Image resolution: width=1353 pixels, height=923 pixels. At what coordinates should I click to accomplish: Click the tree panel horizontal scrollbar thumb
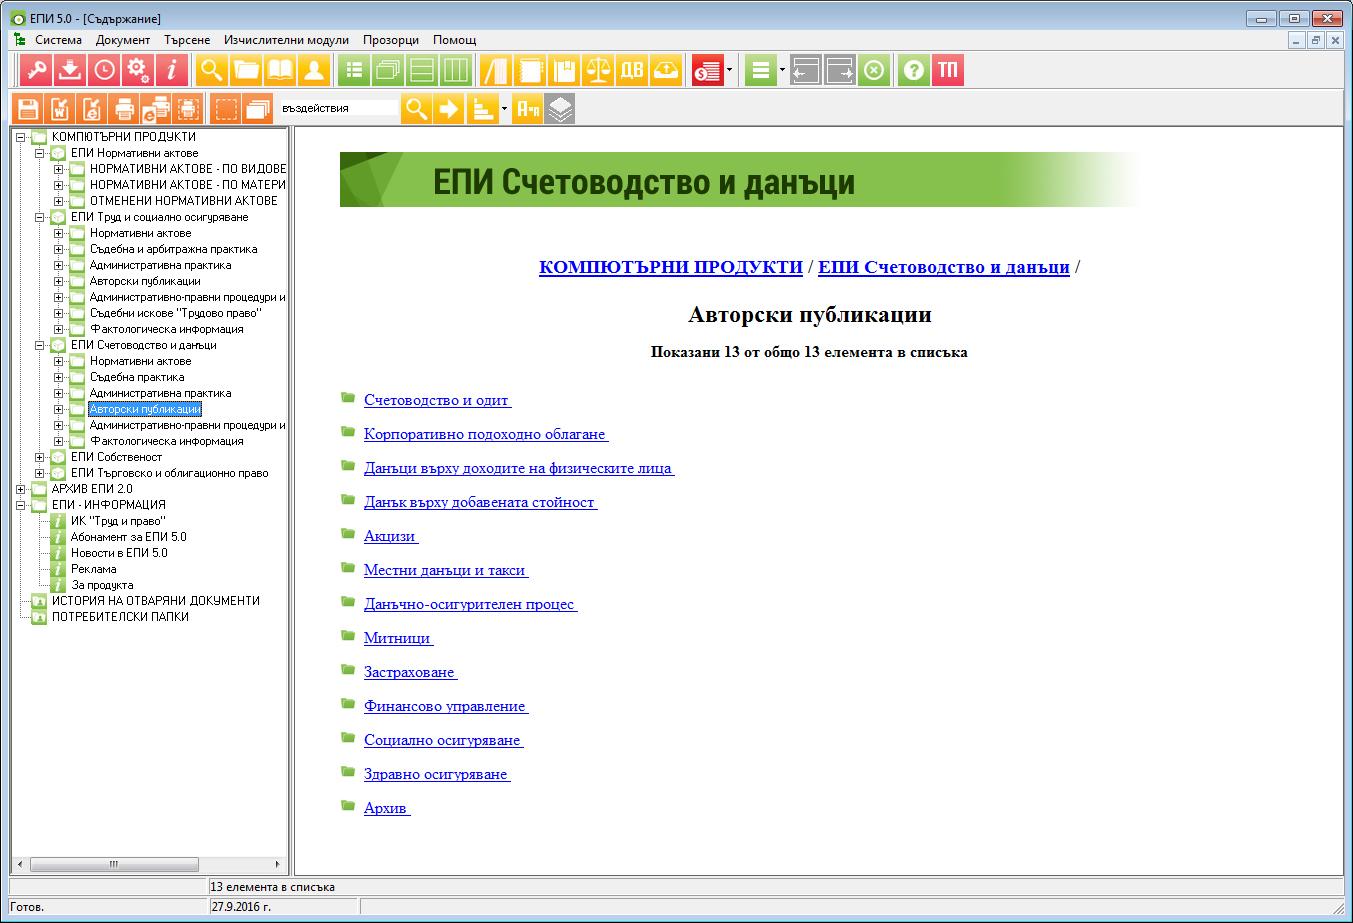tap(115, 864)
